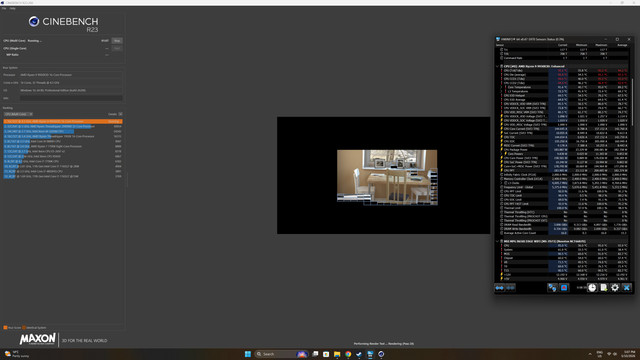
Task: Select the Chipset temperature sensor row
Action: tap(564, 258)
